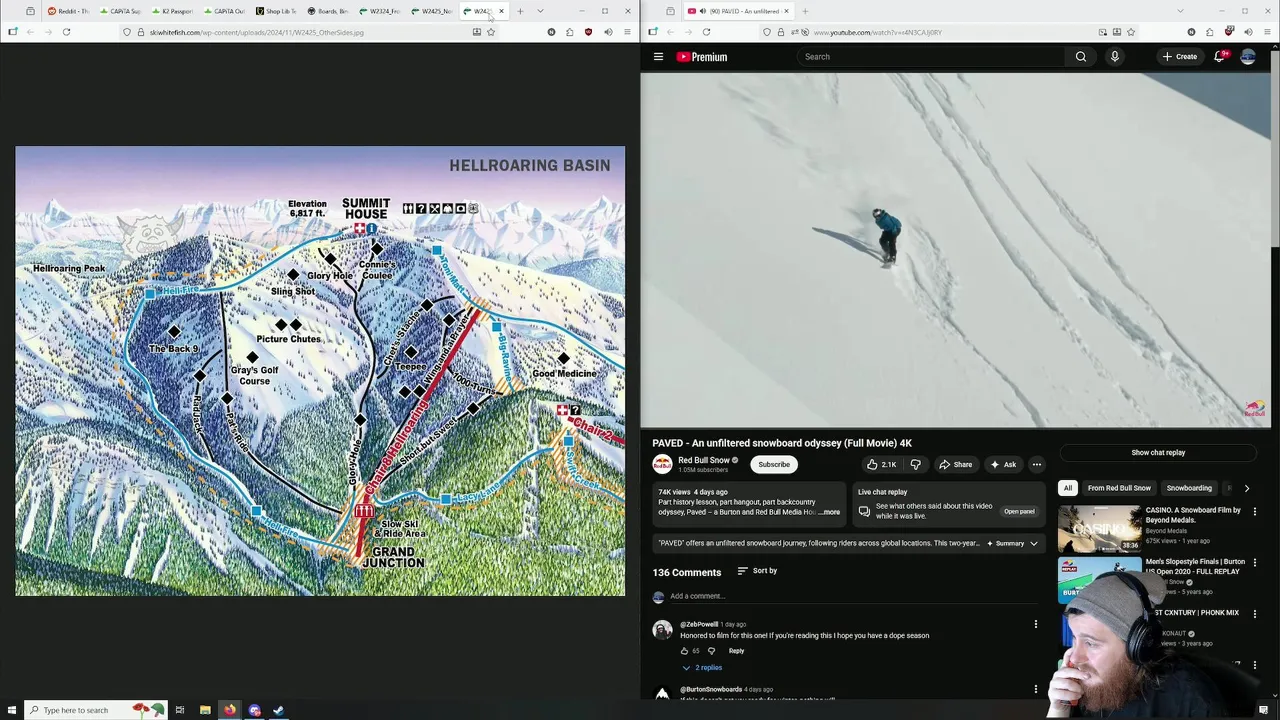Subscribe to Red Bull Snow
Screen dimensions: 1280x720
click(774, 464)
